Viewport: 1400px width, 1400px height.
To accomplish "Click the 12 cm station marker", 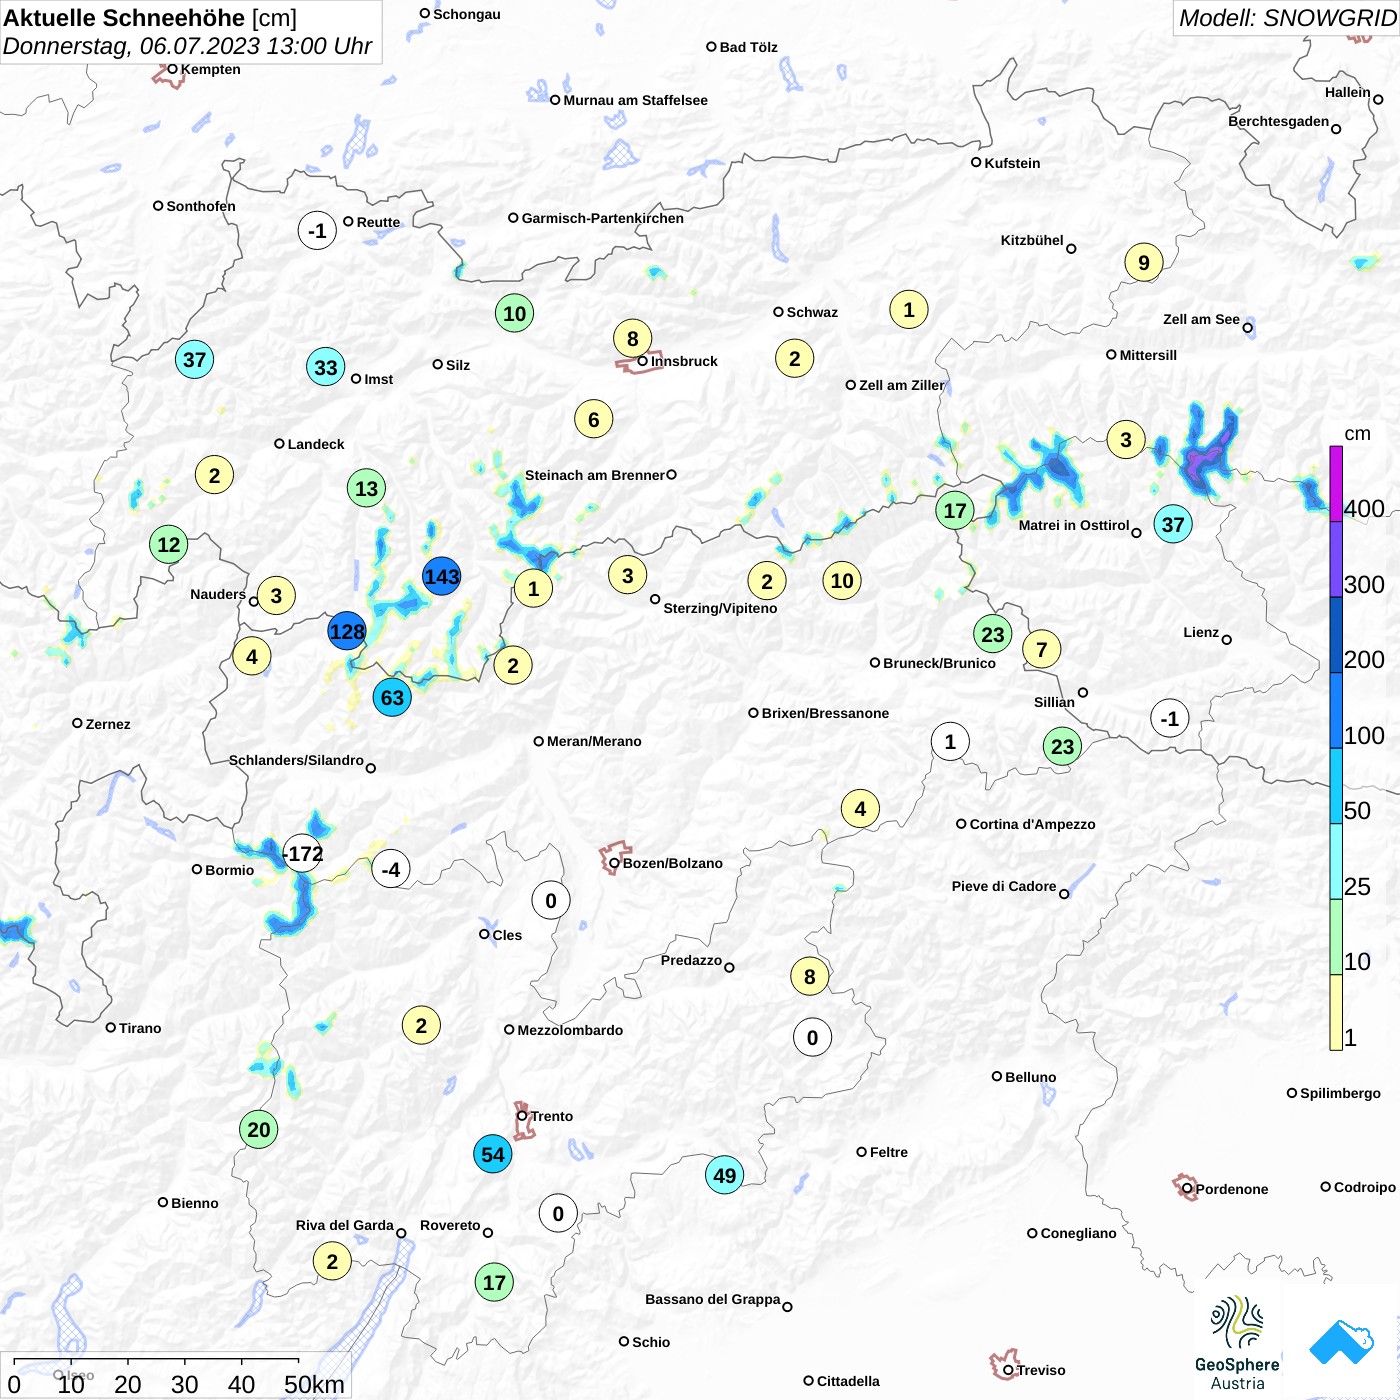I will (169, 544).
